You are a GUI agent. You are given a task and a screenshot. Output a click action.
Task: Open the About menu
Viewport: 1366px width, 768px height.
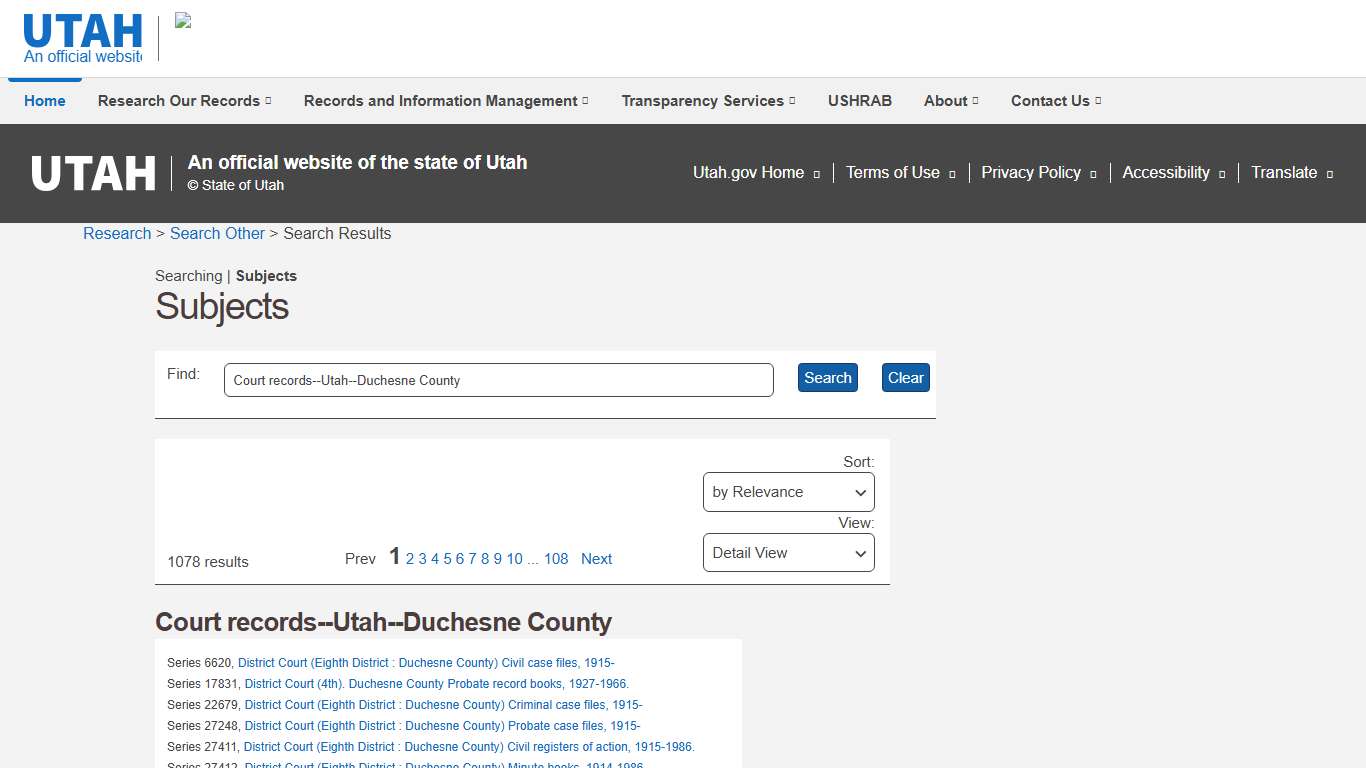point(951,101)
